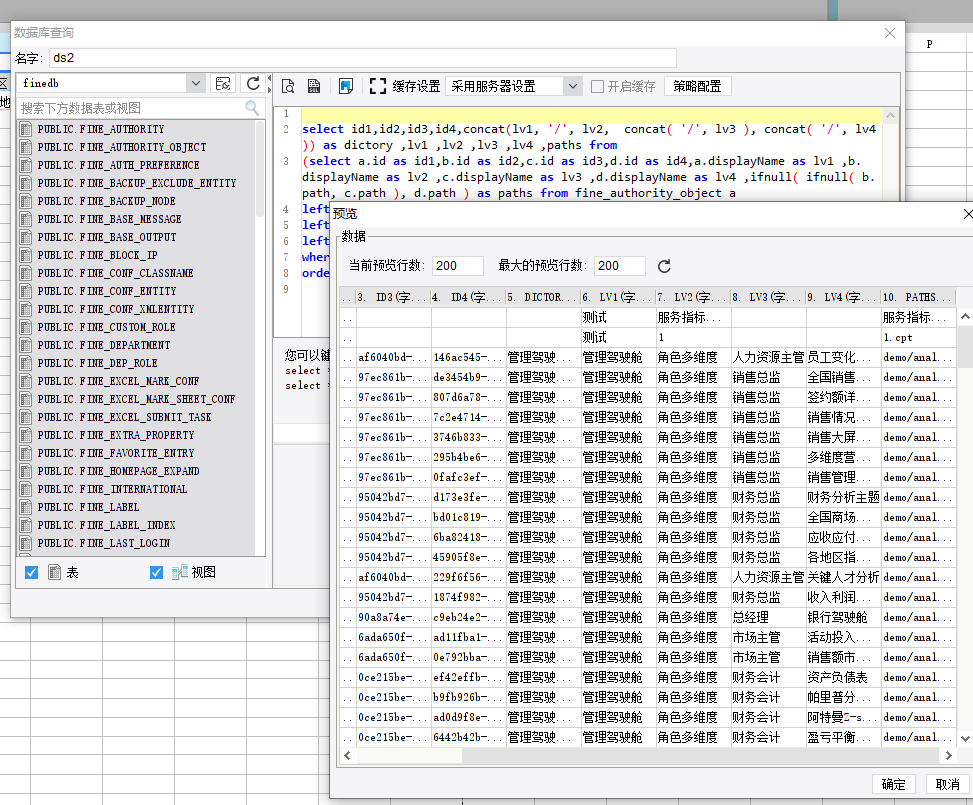This screenshot has height=805, width=973.
Task: Refresh preview data next to 最大的预览行数
Action: coord(664,266)
